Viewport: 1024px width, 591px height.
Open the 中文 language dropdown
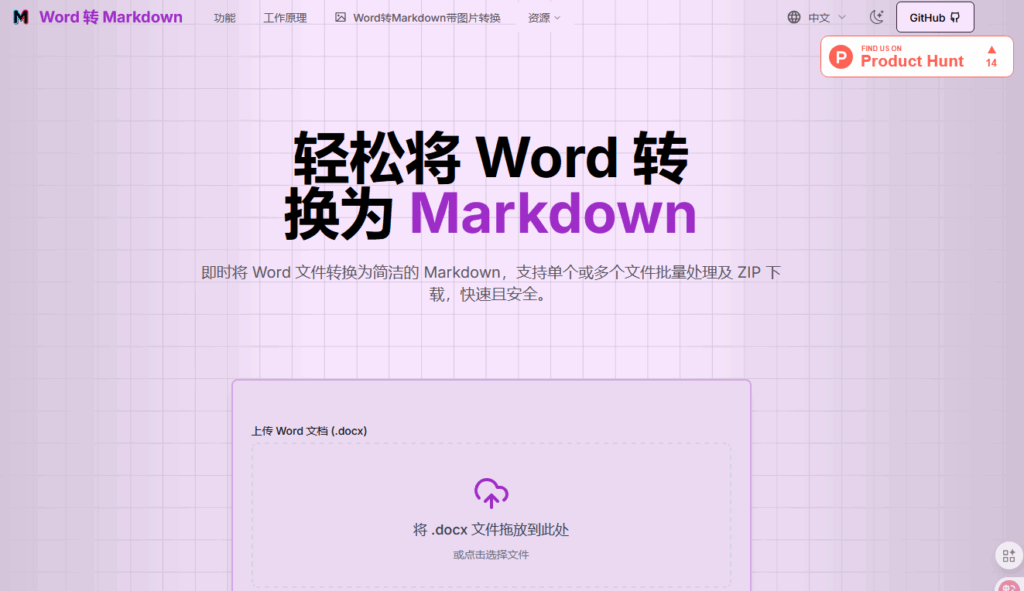click(x=819, y=17)
